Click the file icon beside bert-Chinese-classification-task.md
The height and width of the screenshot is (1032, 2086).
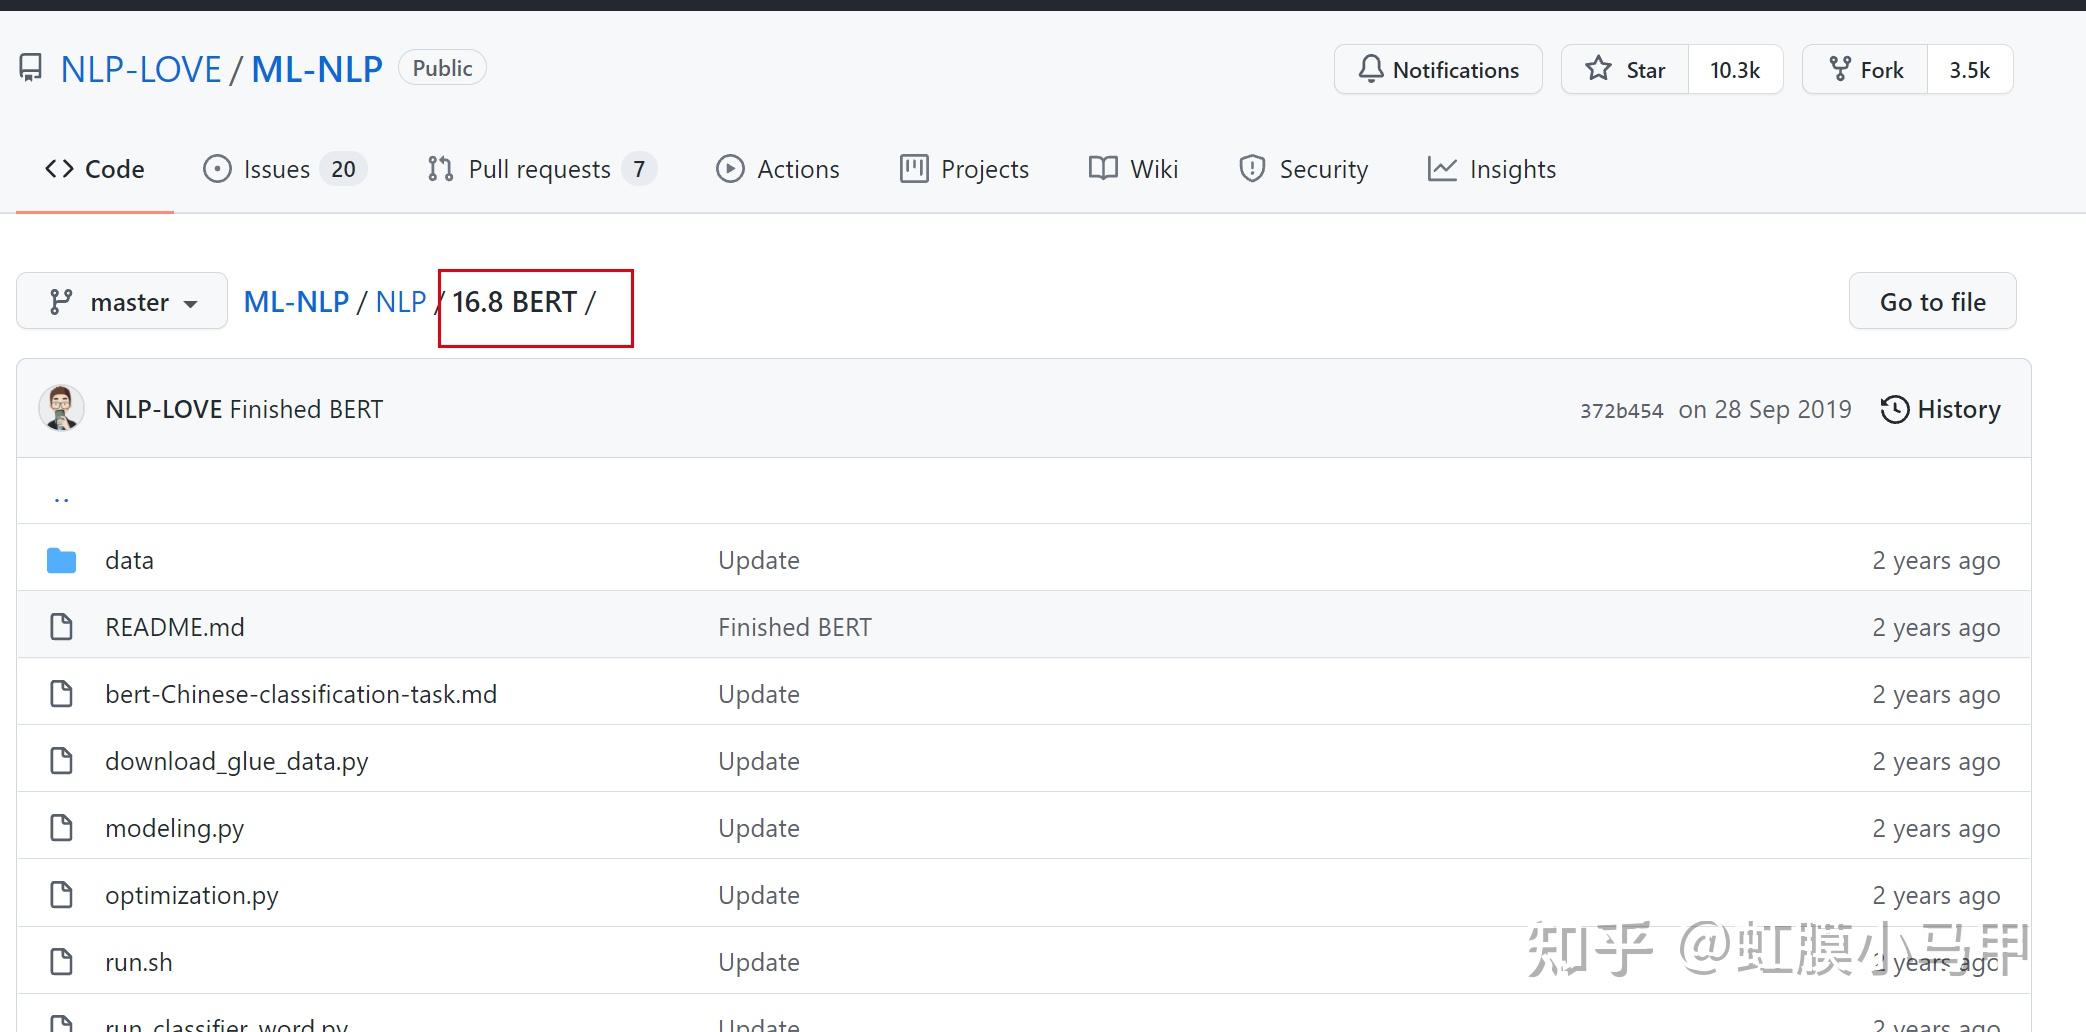click(61, 694)
